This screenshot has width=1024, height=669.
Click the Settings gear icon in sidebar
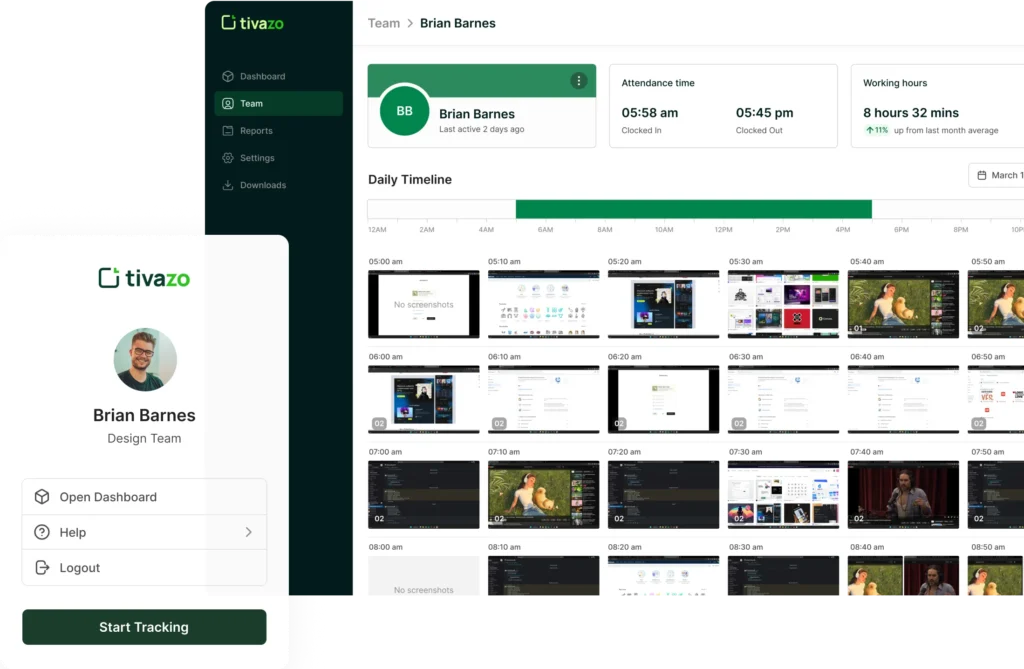[x=228, y=158]
